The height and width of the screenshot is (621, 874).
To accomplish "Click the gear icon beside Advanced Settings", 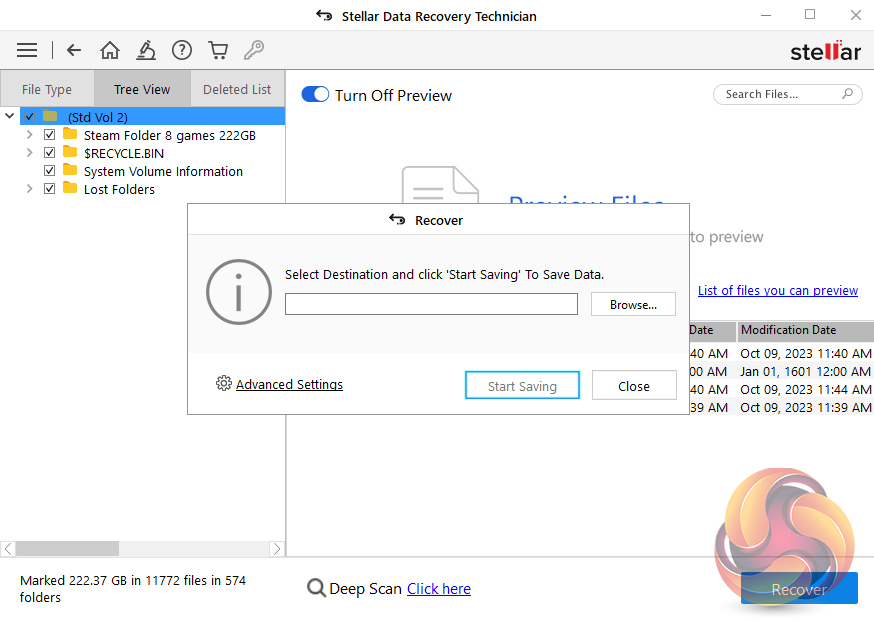I will 224,383.
